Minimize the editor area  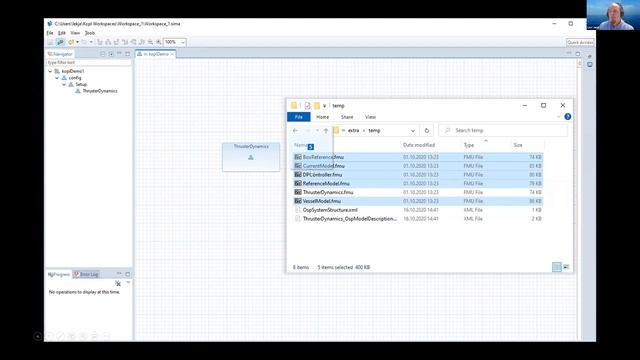569,53
